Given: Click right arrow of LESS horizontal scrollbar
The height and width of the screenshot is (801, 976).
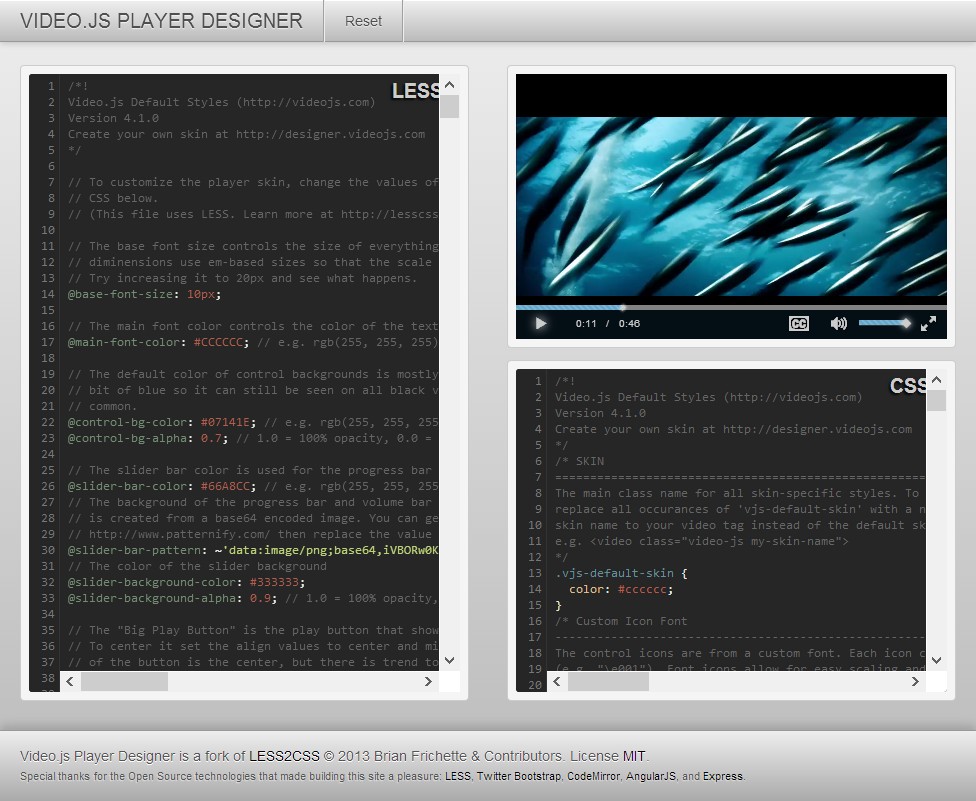Looking at the screenshot, I should tap(428, 682).
